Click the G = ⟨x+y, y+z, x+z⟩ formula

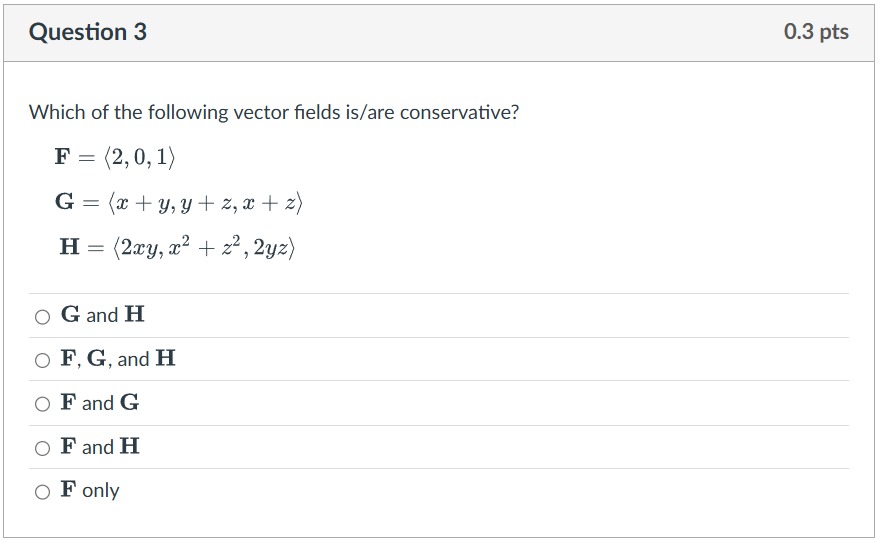click(178, 202)
